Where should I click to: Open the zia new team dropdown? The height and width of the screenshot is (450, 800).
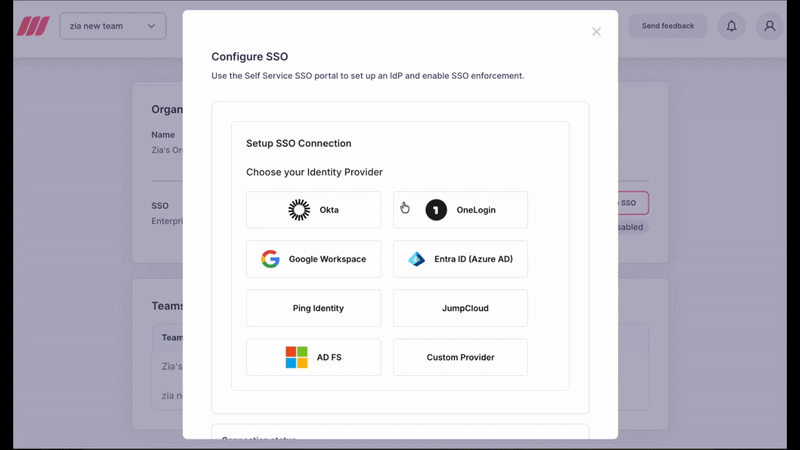[x=113, y=26]
